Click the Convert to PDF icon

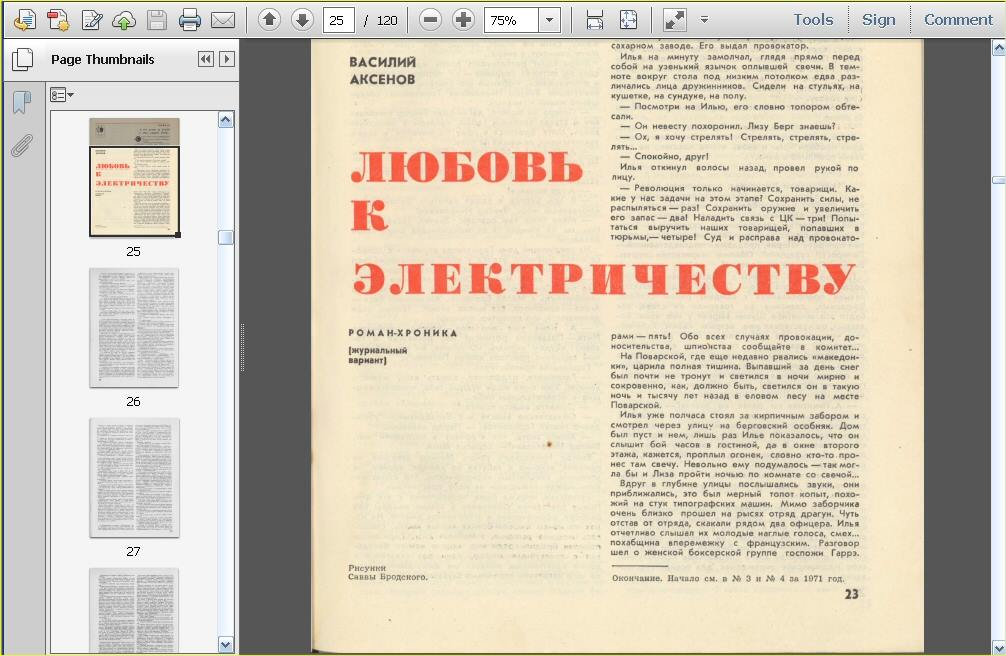coord(59,18)
